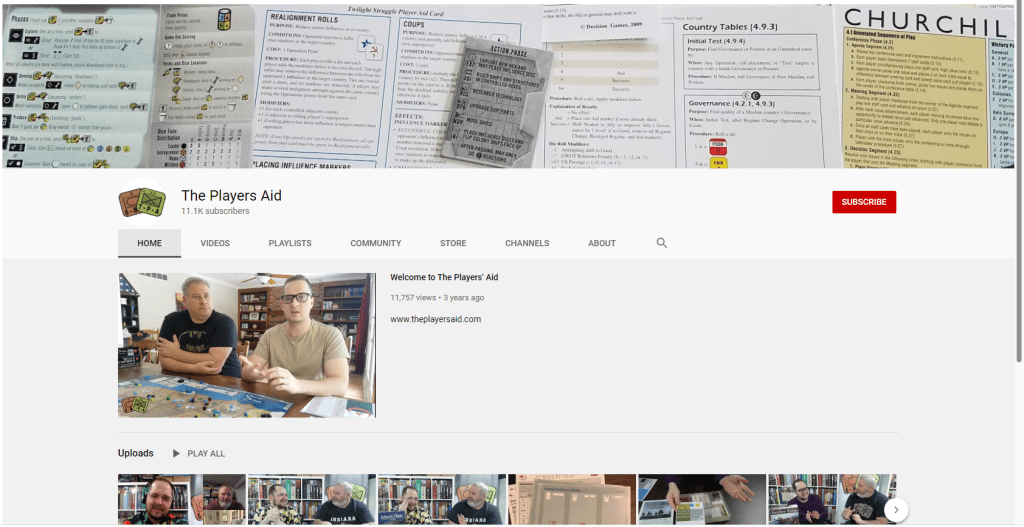This screenshot has width=1024, height=527.
Task: Open the upload thumbnail showing paper charts
Action: (571, 498)
